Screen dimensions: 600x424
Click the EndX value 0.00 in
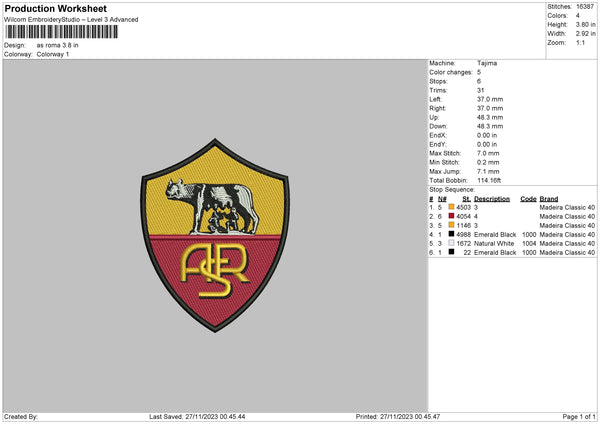pyautogui.click(x=487, y=135)
